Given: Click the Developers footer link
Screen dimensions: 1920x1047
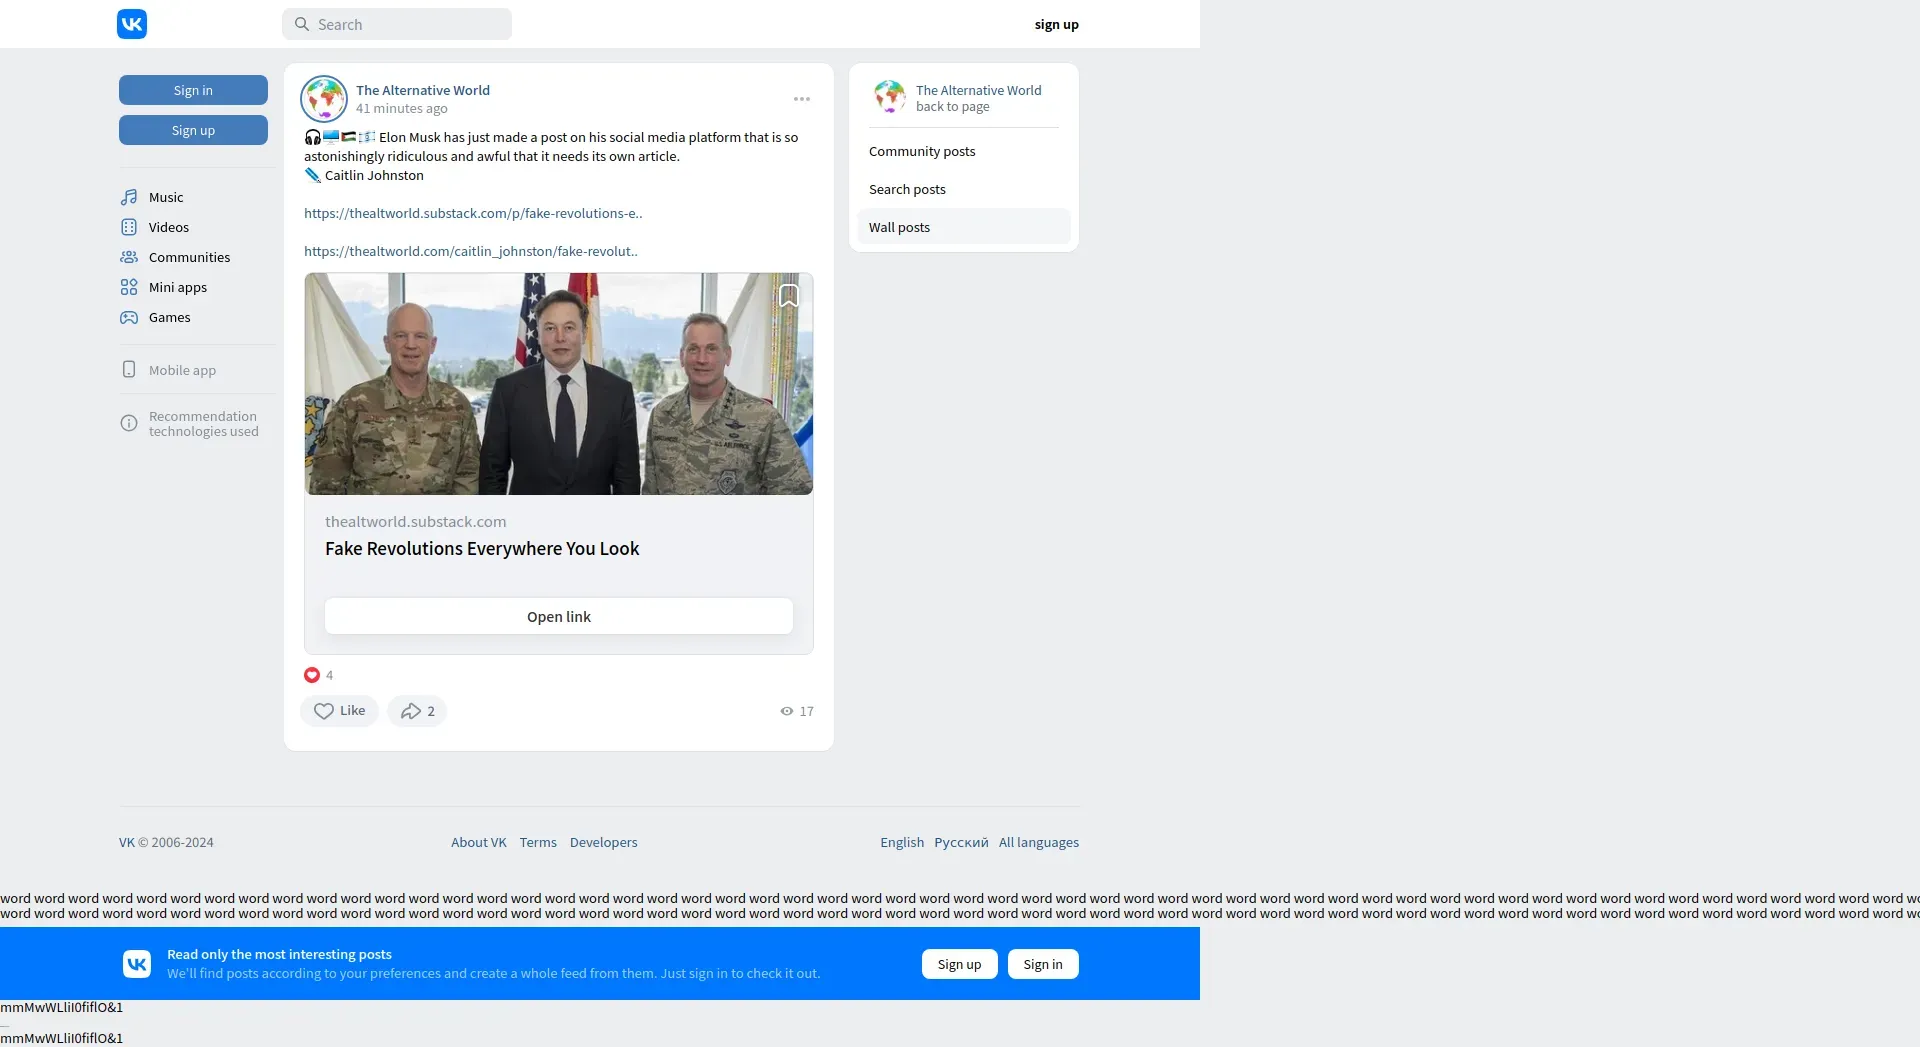Looking at the screenshot, I should click(x=604, y=842).
